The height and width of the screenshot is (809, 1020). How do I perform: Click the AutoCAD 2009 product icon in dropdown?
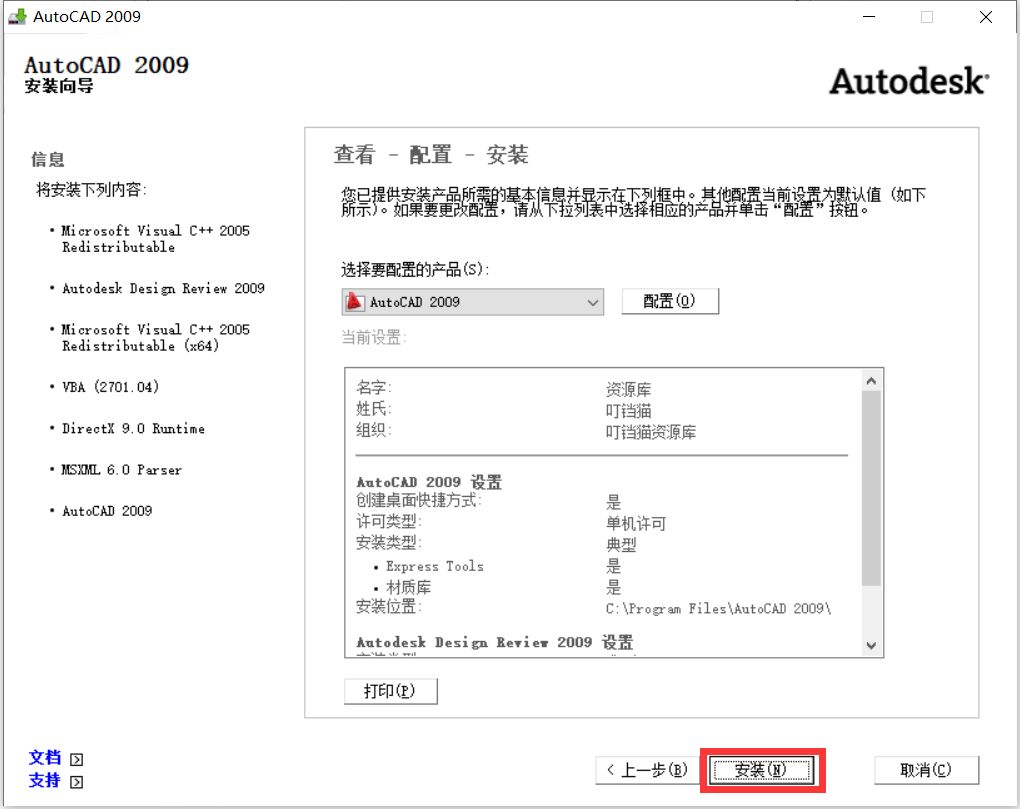click(x=355, y=302)
